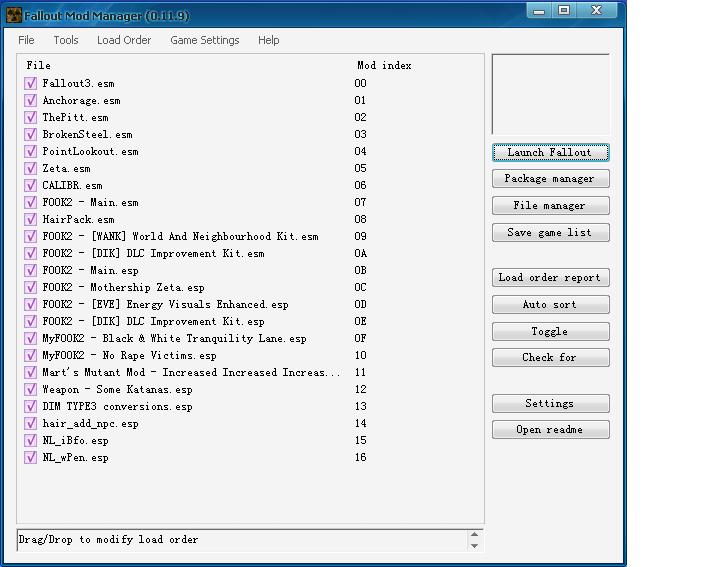The image size is (720, 567).
Task: Generate the Load order report
Action: click(x=551, y=278)
